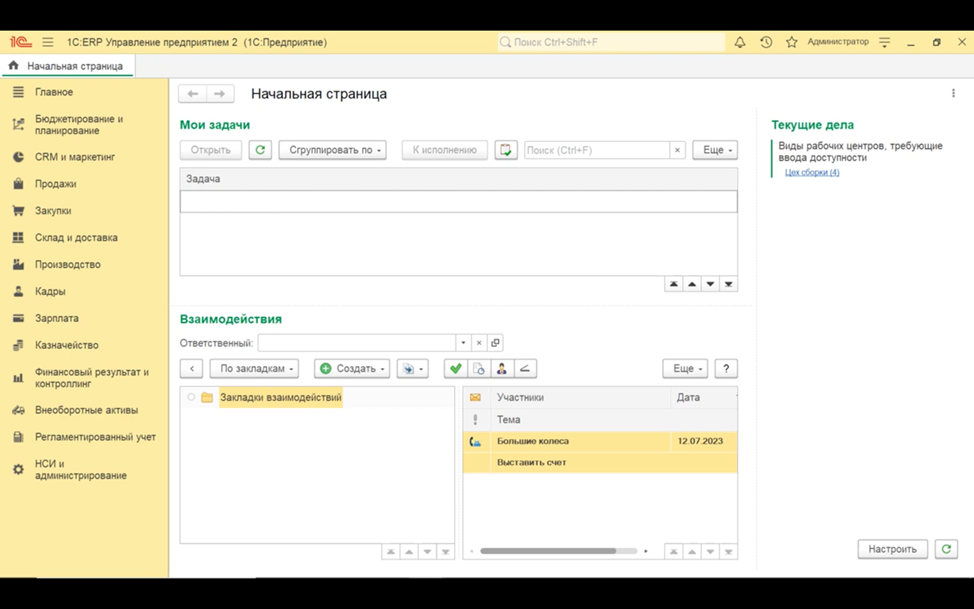Refresh Текущие дела with green arrow icon
The width and height of the screenshot is (974, 609).
946,549
